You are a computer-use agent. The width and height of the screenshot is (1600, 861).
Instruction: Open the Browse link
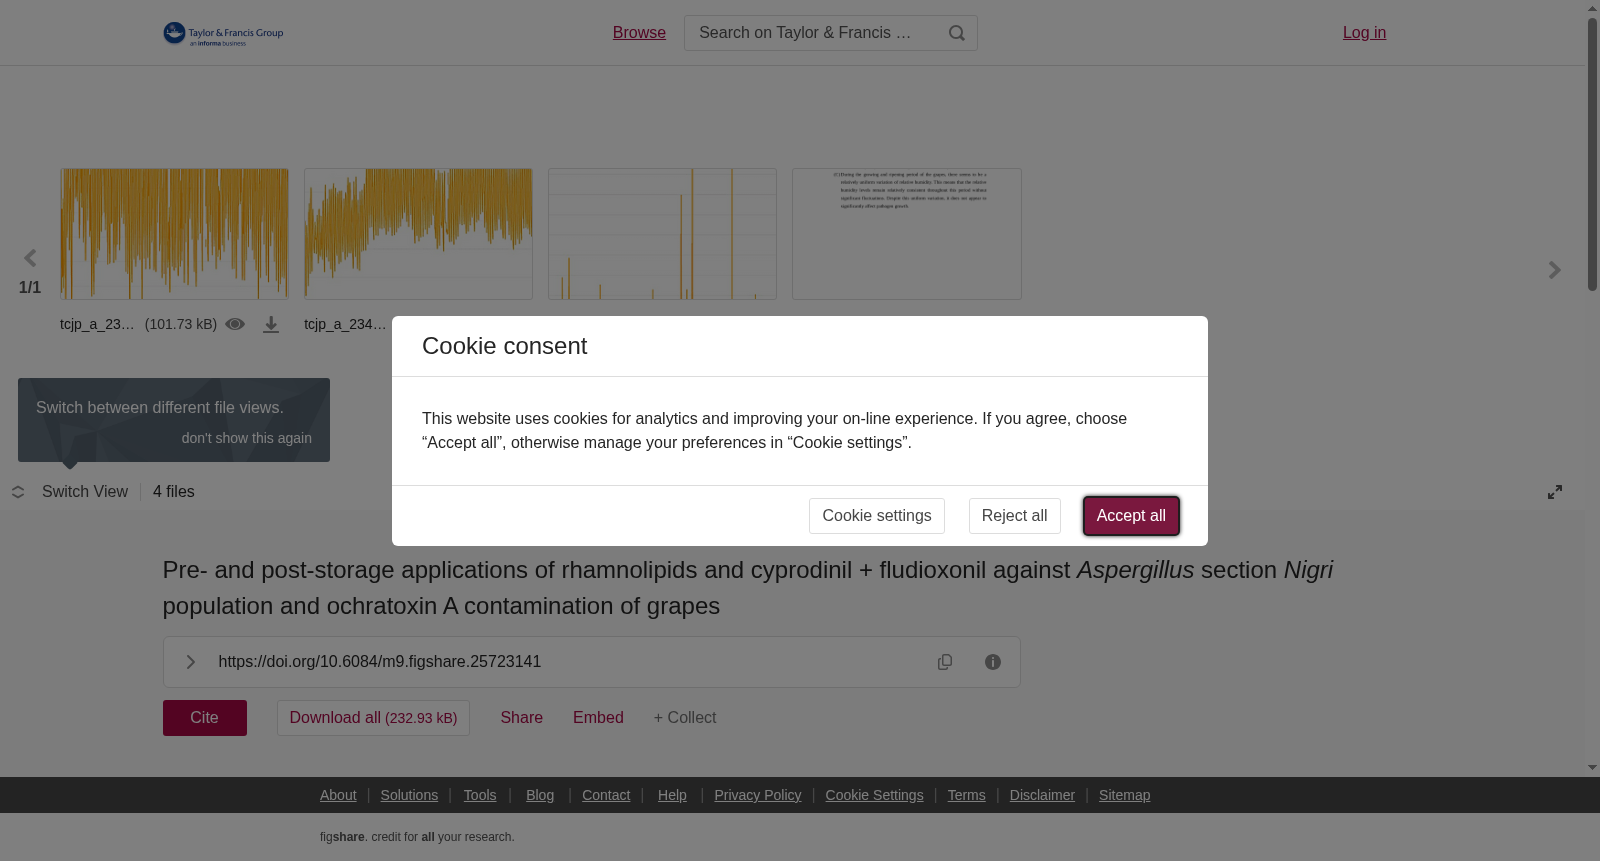click(639, 33)
